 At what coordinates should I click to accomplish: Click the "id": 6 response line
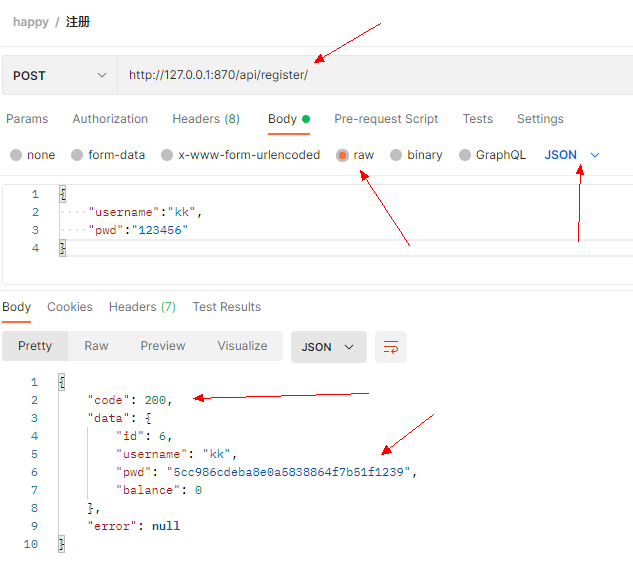[x=144, y=436]
